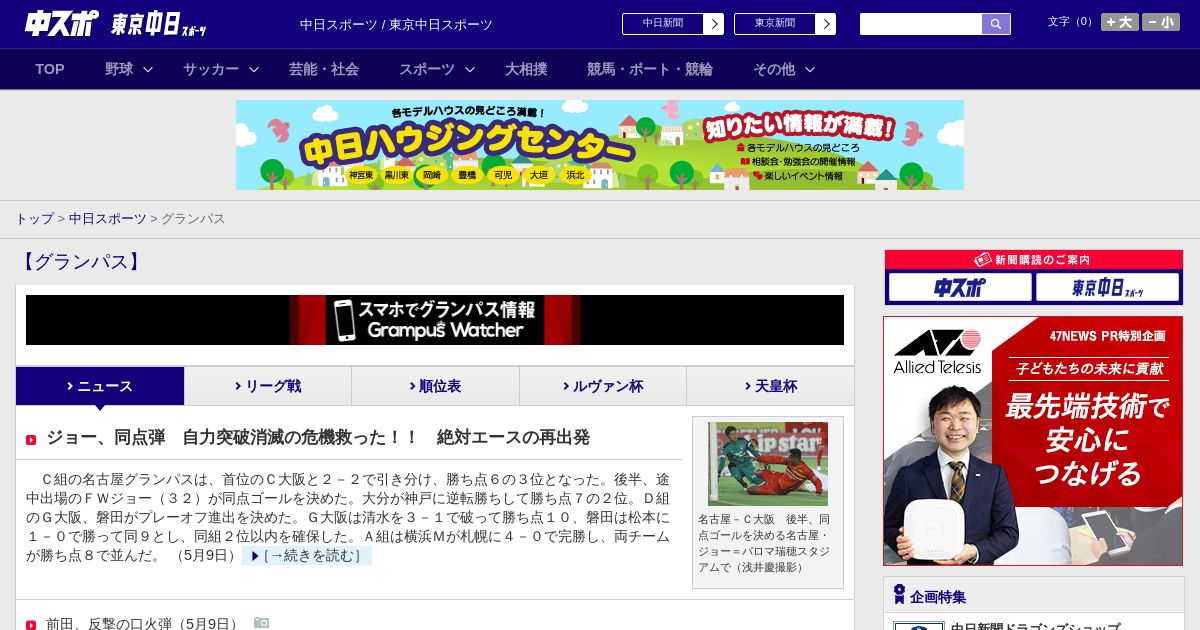Switch to the ルヴァン杯 tab
The height and width of the screenshot is (630, 1200).
coord(603,386)
